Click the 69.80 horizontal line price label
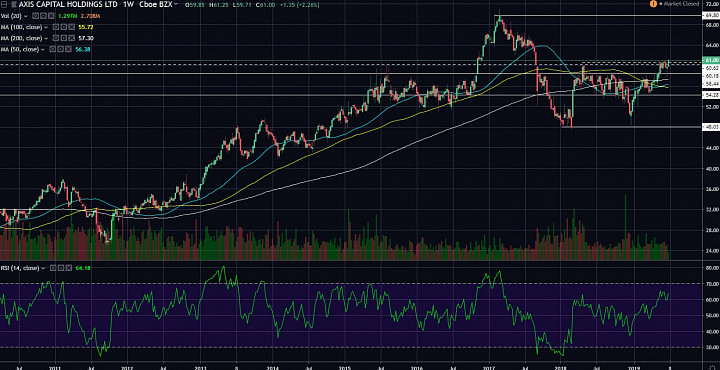 (711, 15)
